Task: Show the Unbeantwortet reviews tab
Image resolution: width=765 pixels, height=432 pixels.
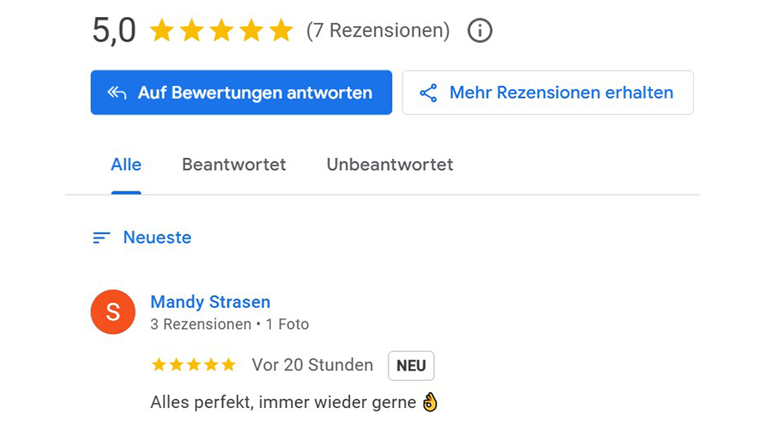Action: [x=390, y=165]
